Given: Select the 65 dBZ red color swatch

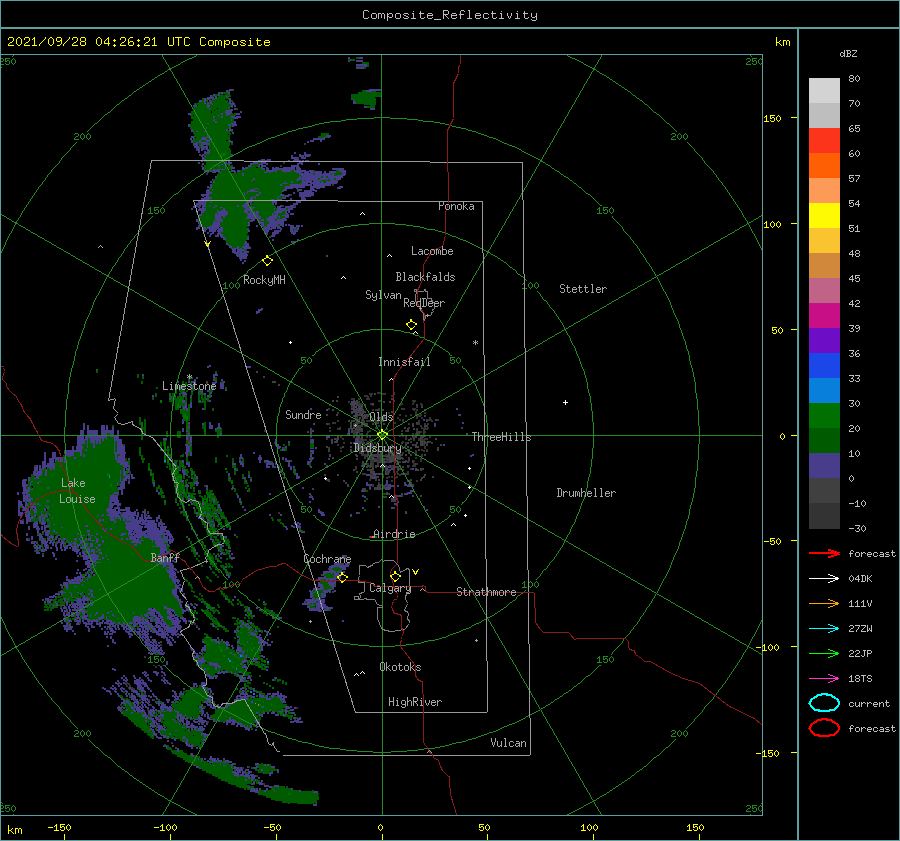Looking at the screenshot, I should pyautogui.click(x=824, y=140).
